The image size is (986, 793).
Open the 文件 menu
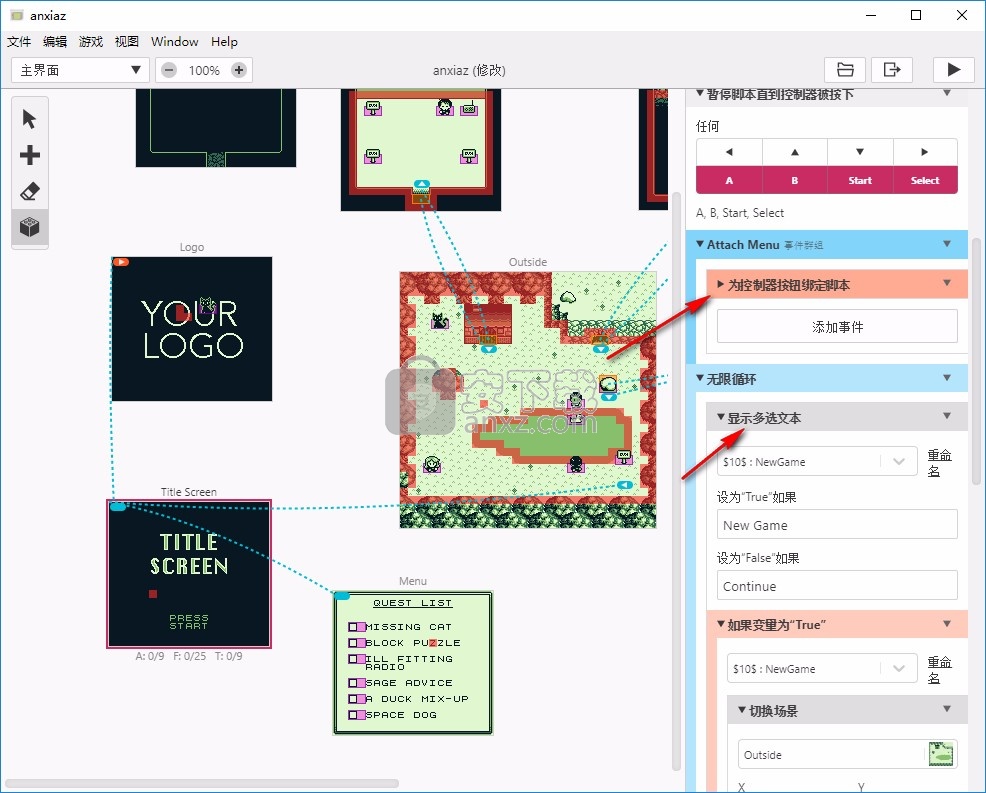pos(19,42)
